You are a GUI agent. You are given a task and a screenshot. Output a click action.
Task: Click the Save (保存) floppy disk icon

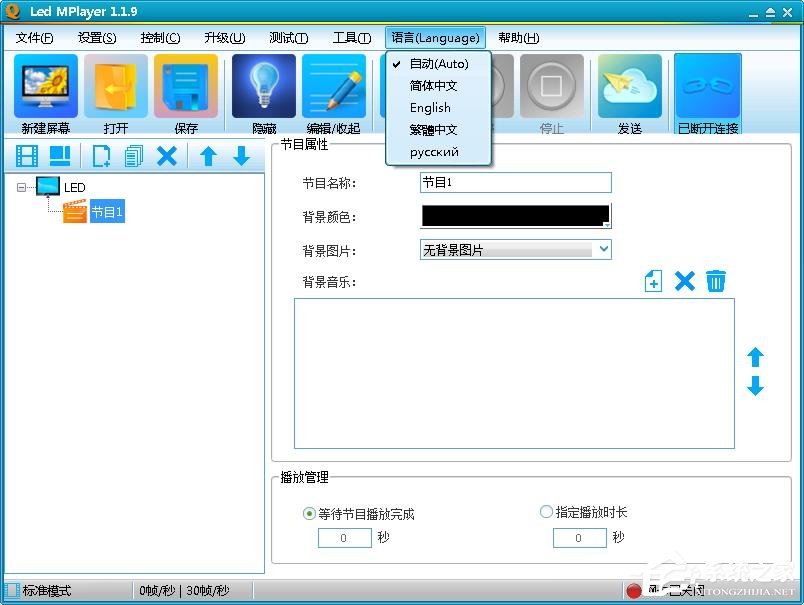(186, 86)
